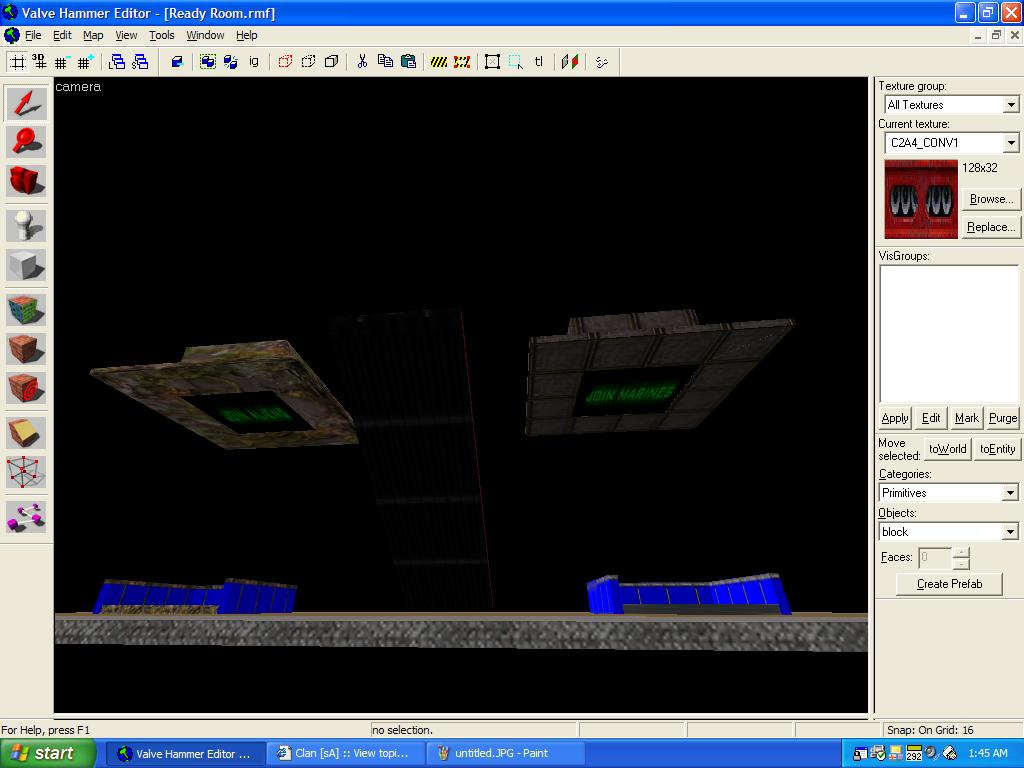Image resolution: width=1024 pixels, height=768 pixels.
Task: Click the Group objects icon
Action: coord(208,62)
